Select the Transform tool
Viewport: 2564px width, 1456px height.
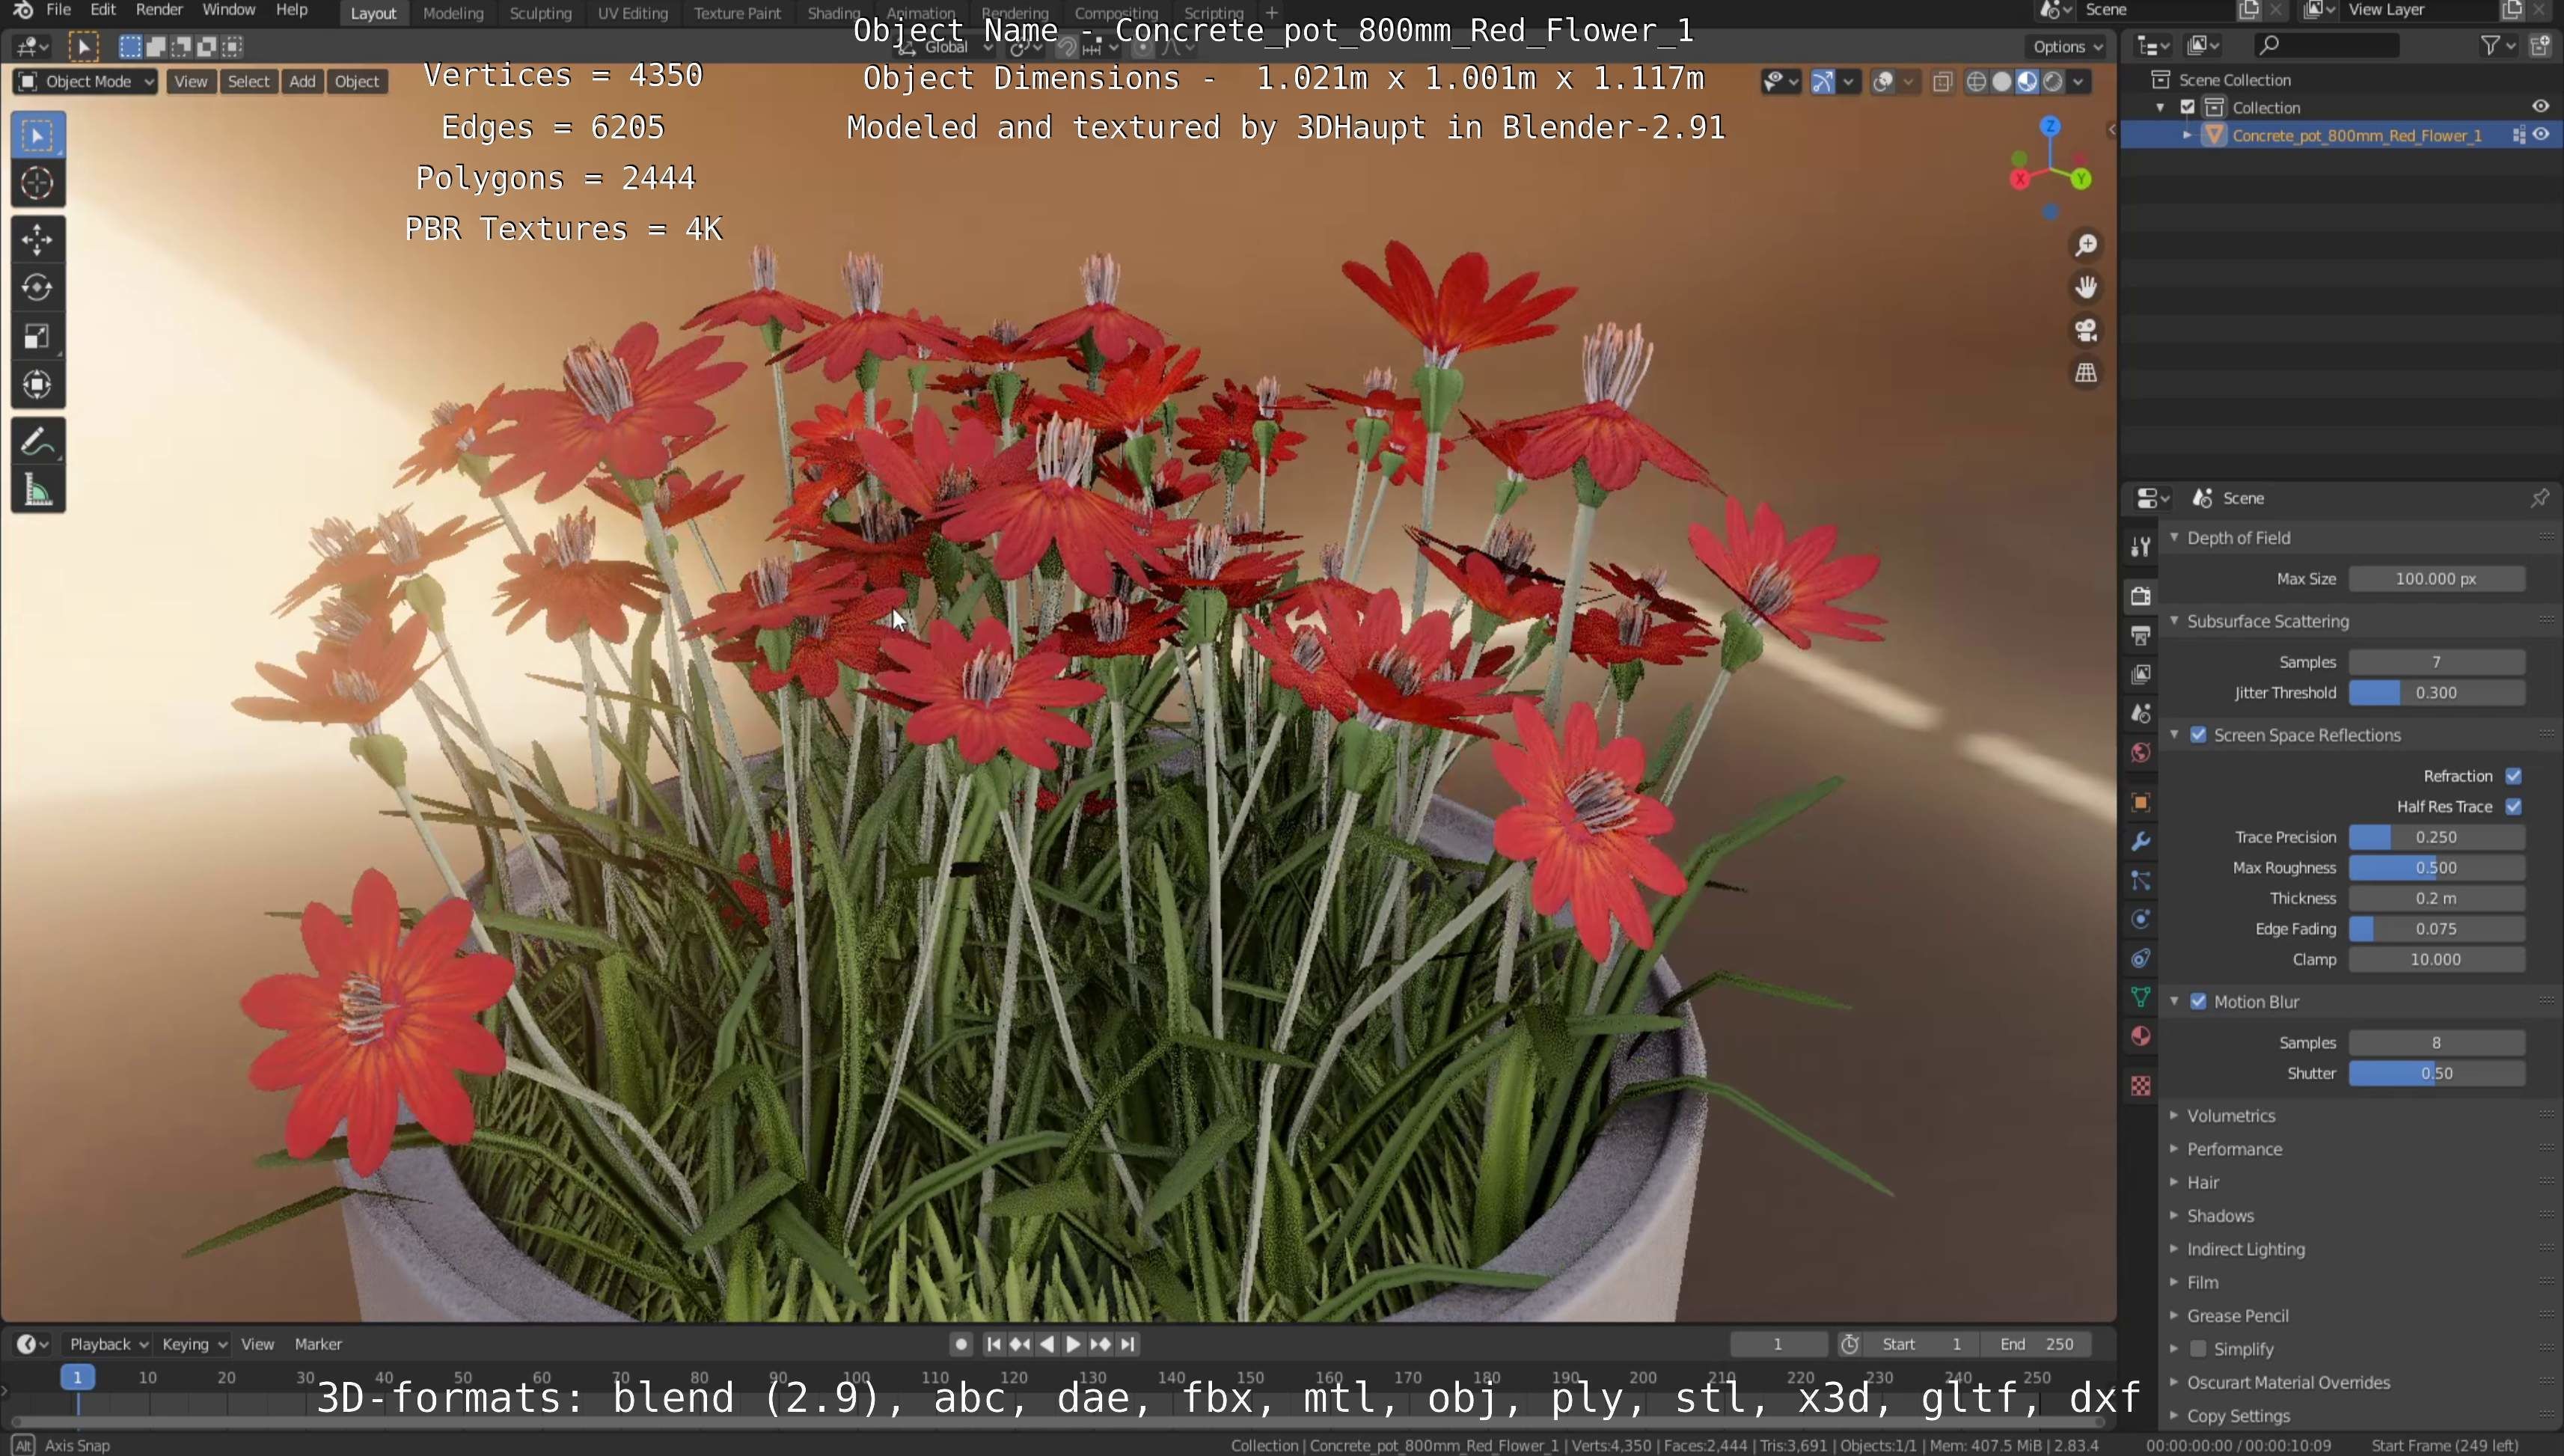click(x=38, y=385)
